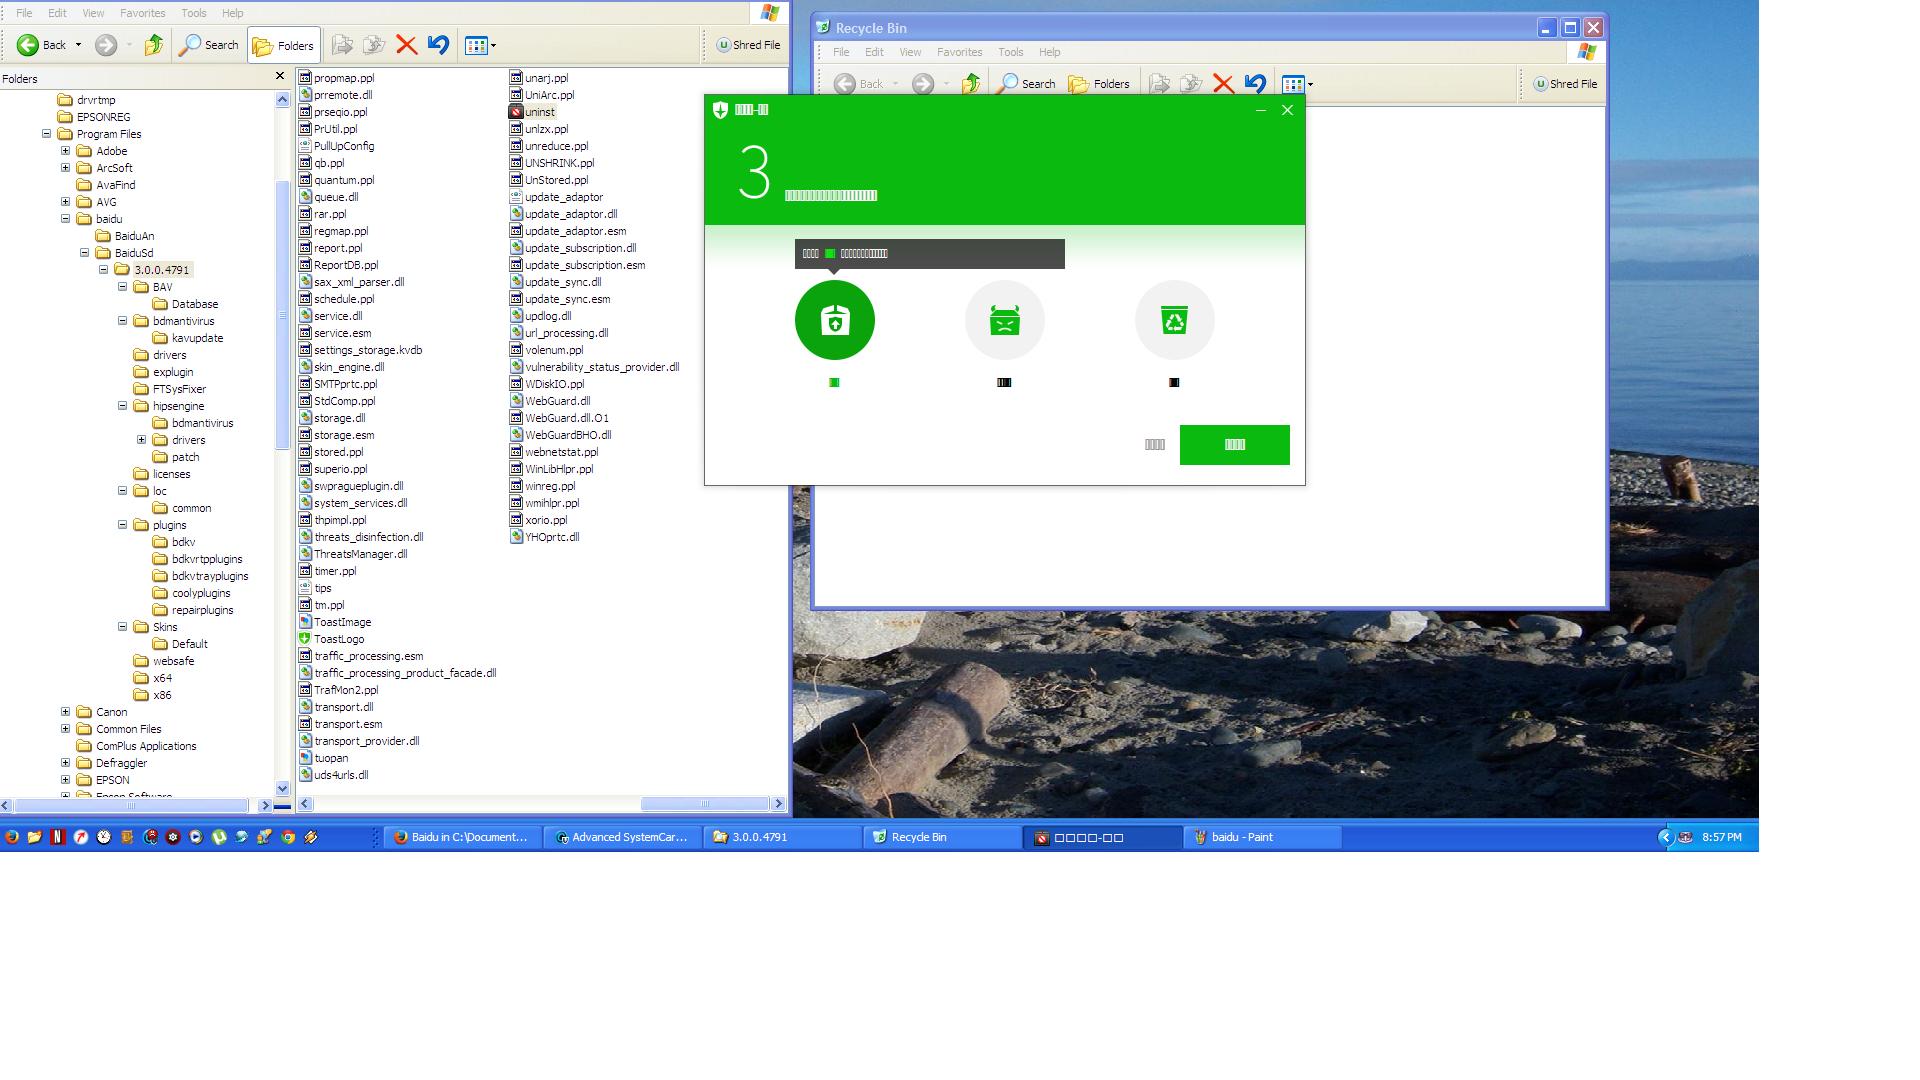Click the large green confirm button in dialog
Viewport: 1920px width, 1080px height.
[1234, 445]
